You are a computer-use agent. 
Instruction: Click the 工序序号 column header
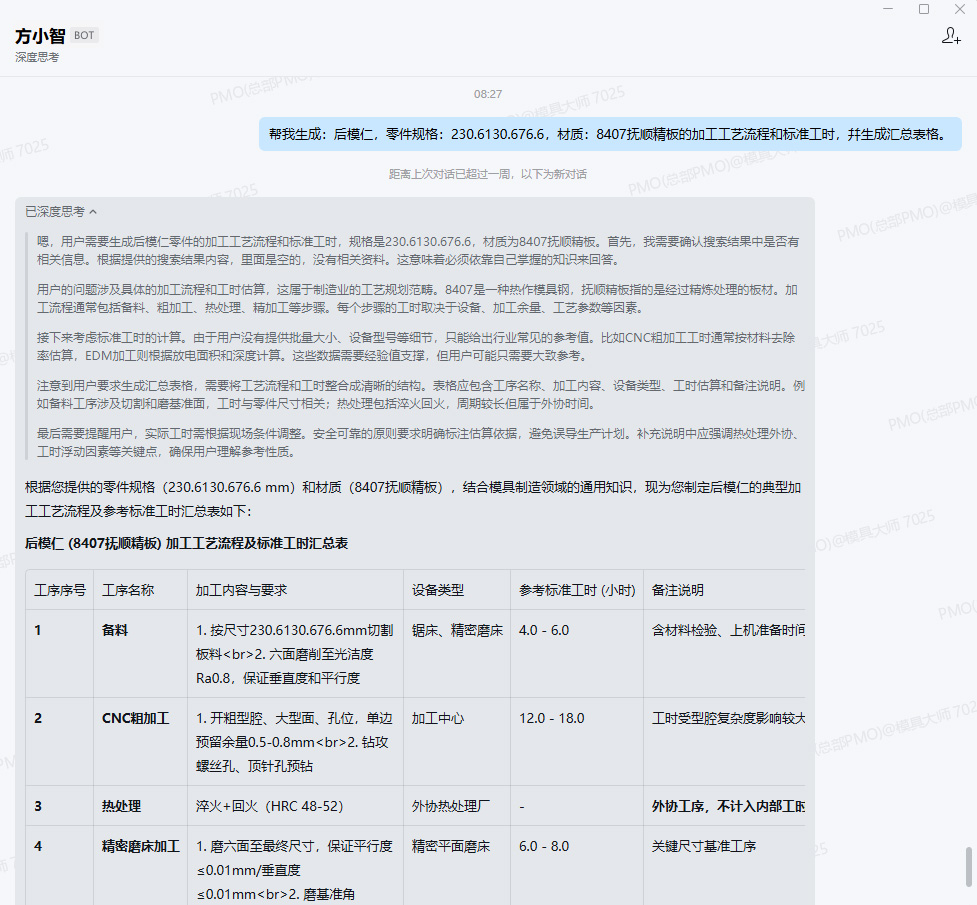pos(60,590)
